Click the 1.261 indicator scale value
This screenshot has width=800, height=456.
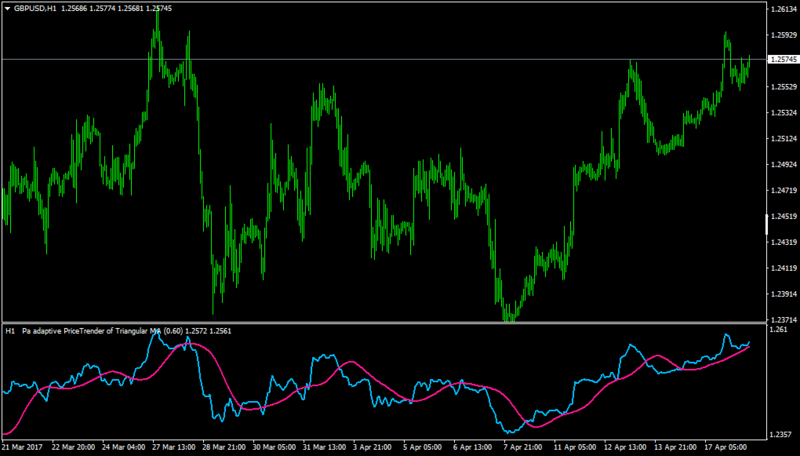(x=779, y=330)
